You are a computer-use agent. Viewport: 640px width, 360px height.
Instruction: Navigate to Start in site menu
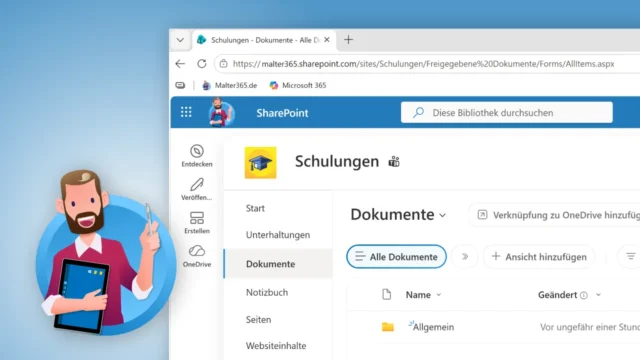tap(255, 208)
